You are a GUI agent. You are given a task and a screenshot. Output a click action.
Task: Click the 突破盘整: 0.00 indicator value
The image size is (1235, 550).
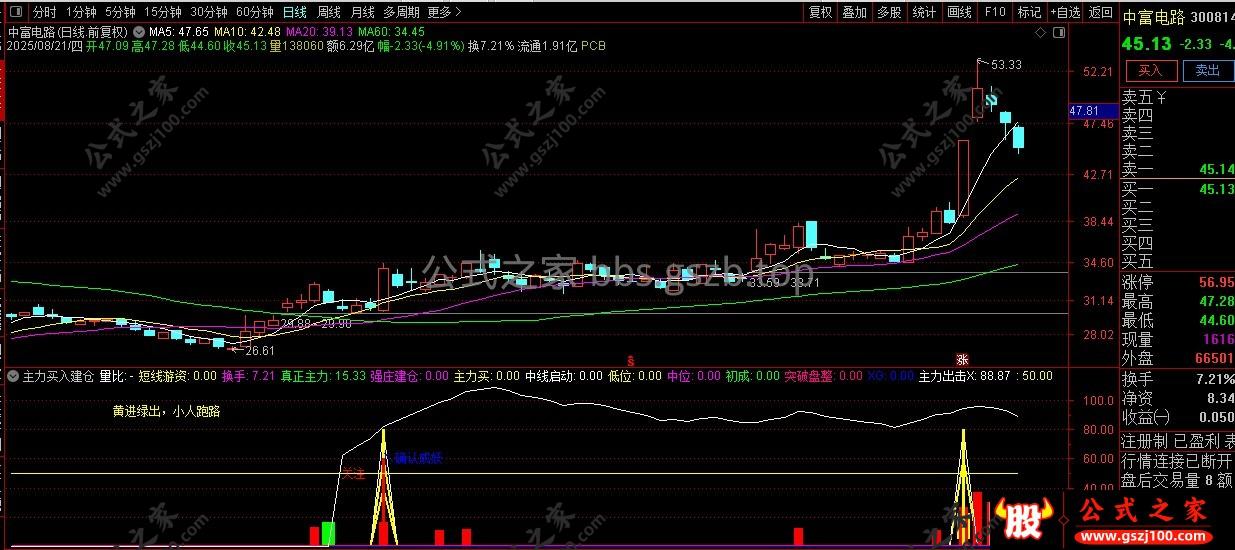click(823, 377)
